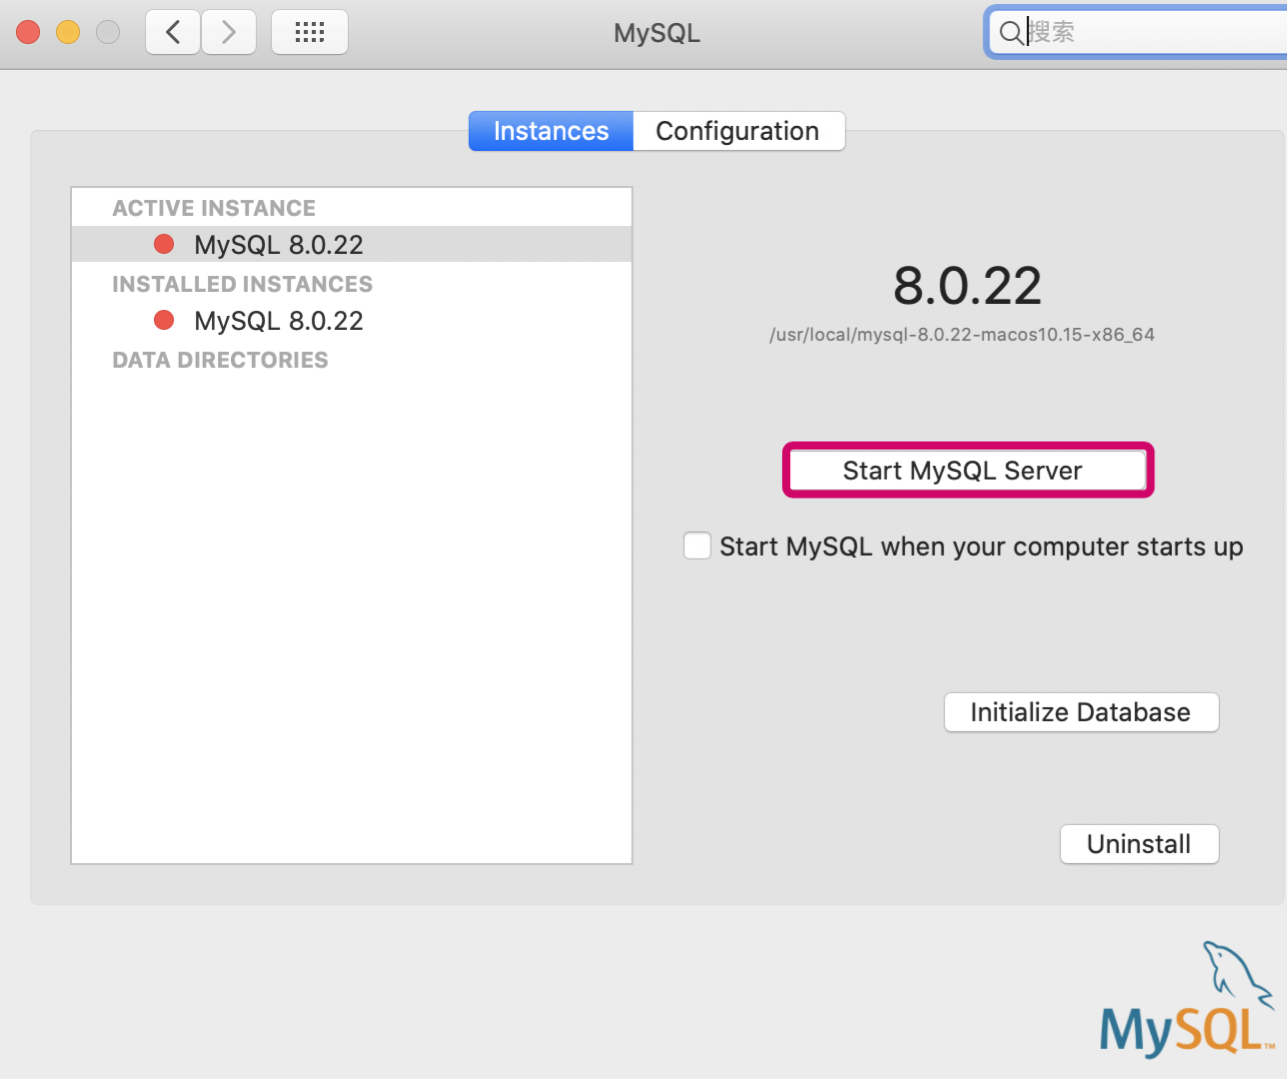Click the Uninstall button
This screenshot has height=1080, width=1287.
pyautogui.click(x=1139, y=844)
